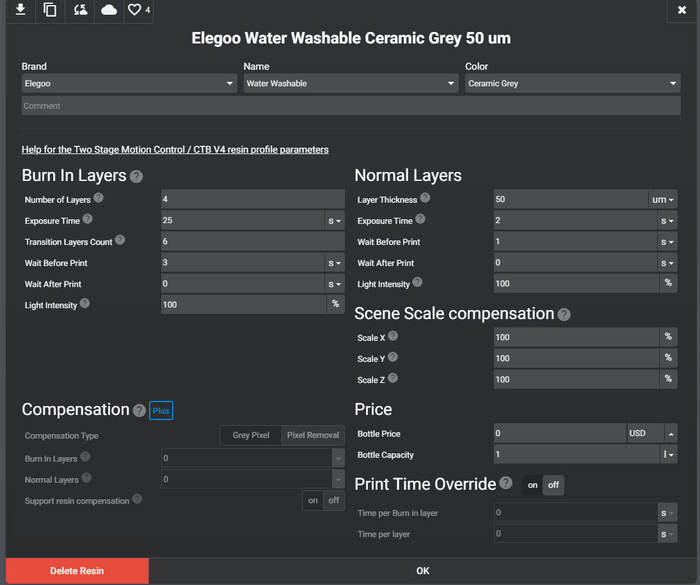Open the Brand dropdown showing Elegoo

point(129,84)
